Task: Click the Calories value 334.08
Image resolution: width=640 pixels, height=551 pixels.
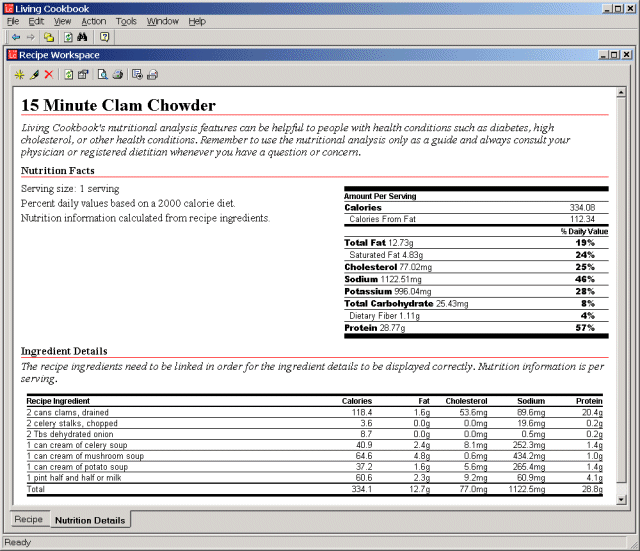Action: click(582, 207)
